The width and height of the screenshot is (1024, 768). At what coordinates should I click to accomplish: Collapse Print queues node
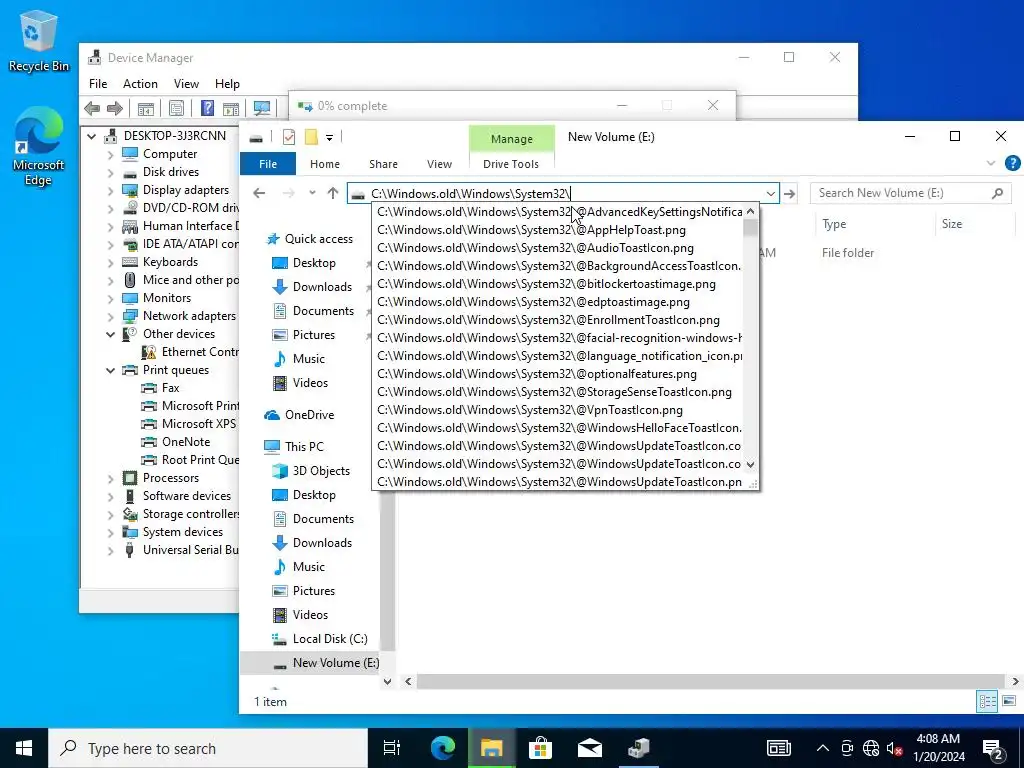pos(110,370)
